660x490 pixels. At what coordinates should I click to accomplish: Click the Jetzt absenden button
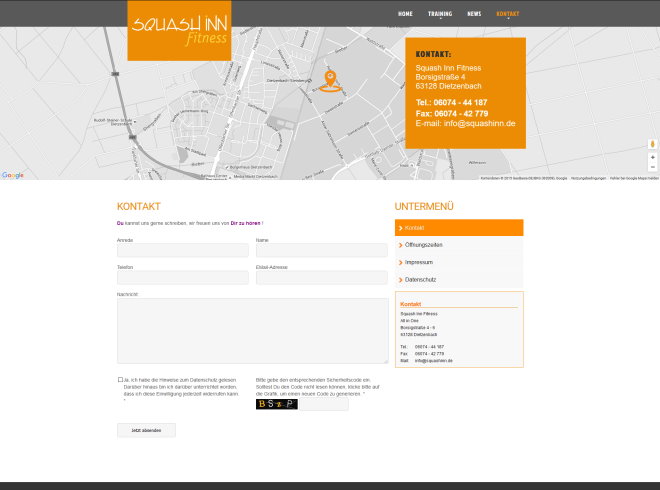[146, 430]
